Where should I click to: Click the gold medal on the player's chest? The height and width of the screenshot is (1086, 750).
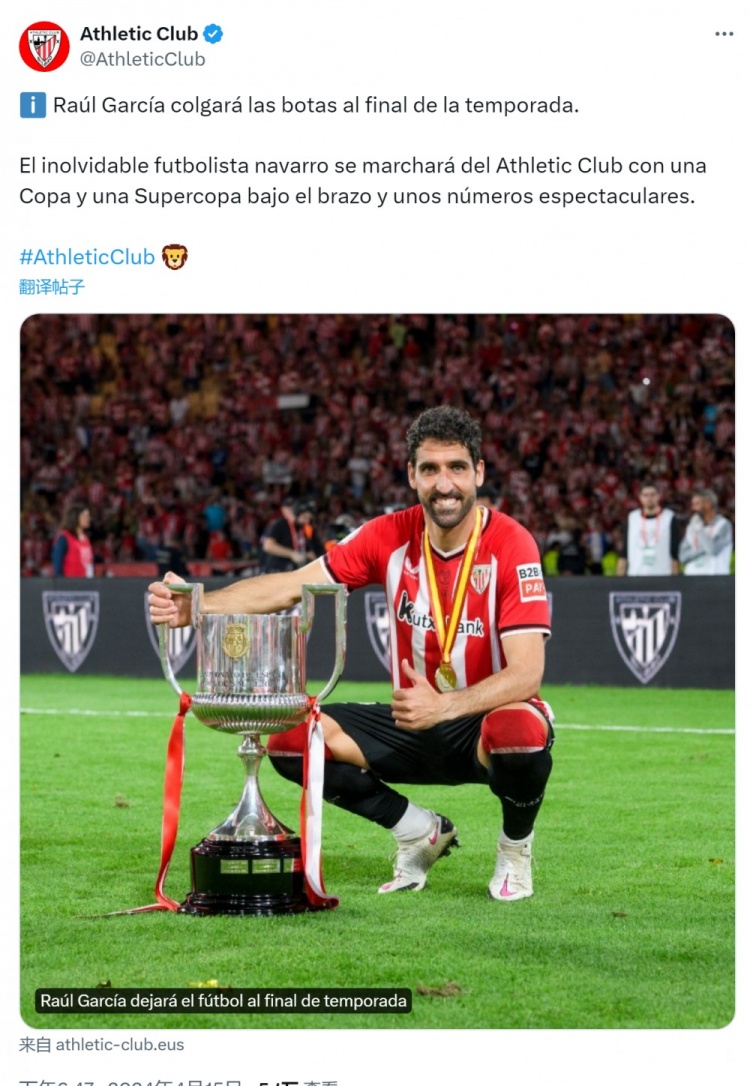click(x=446, y=676)
